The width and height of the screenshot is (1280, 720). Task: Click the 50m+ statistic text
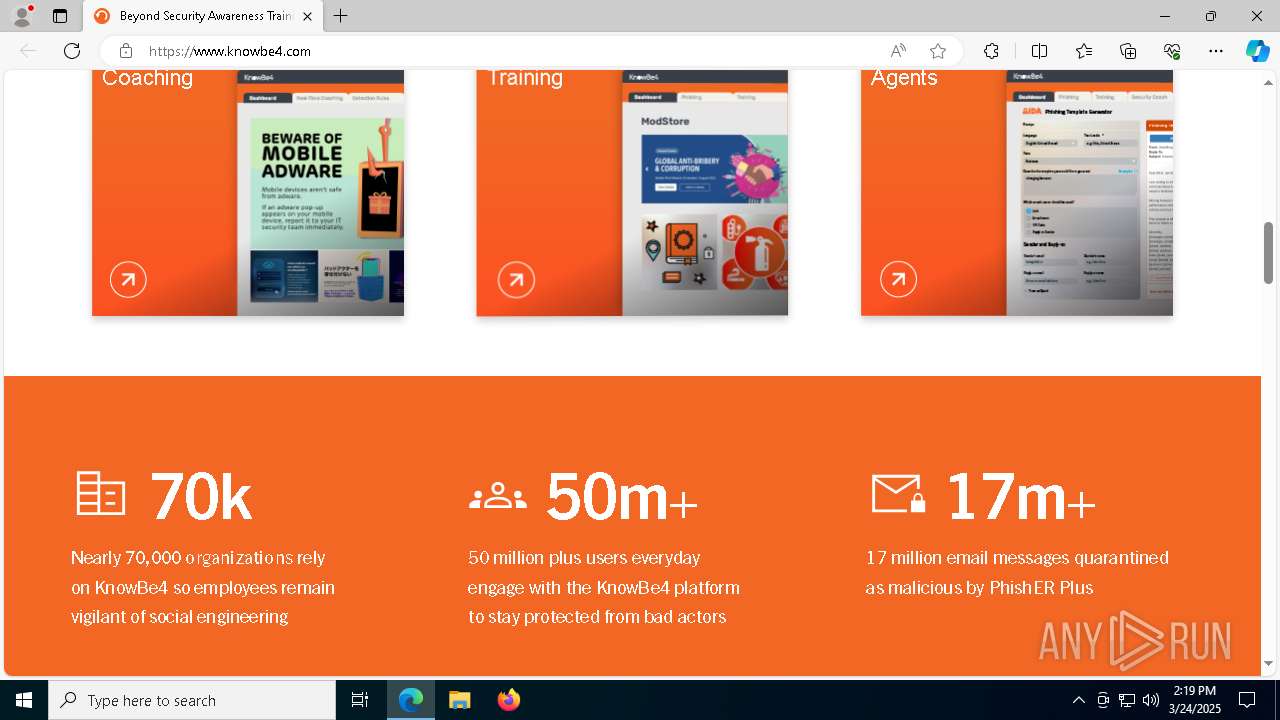pyautogui.click(x=622, y=496)
